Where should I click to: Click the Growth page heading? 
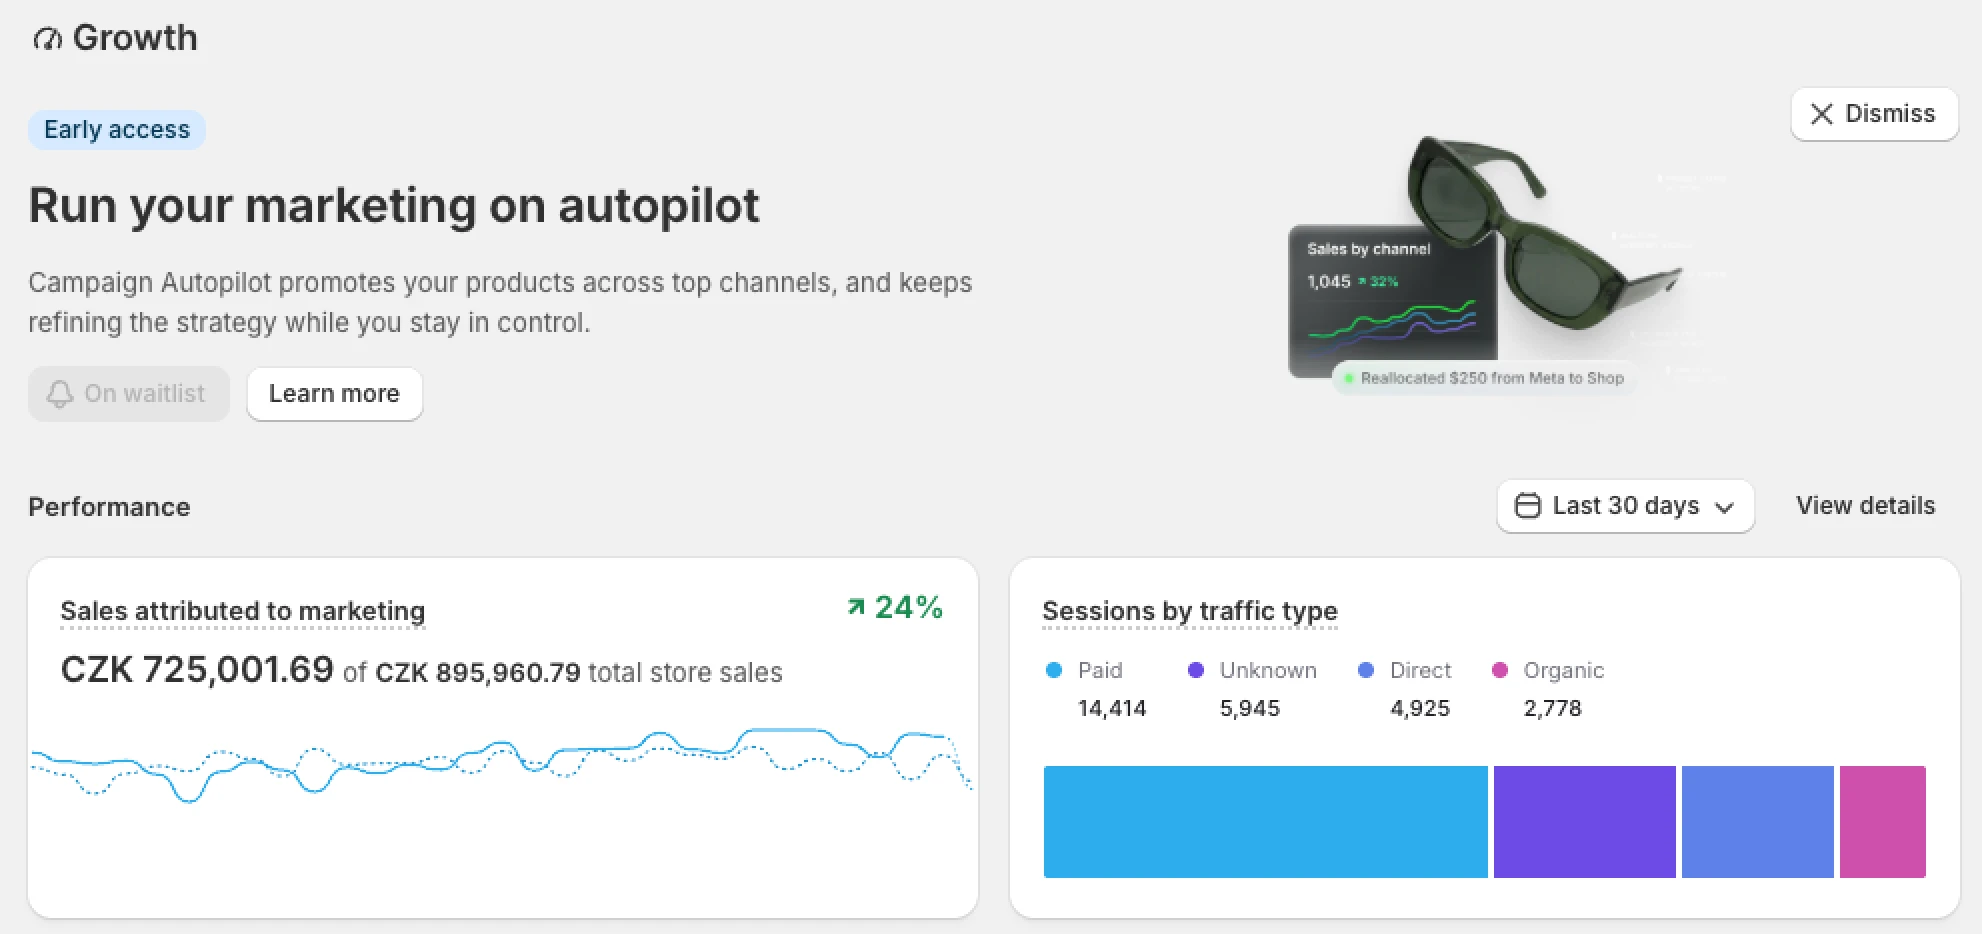135,38
